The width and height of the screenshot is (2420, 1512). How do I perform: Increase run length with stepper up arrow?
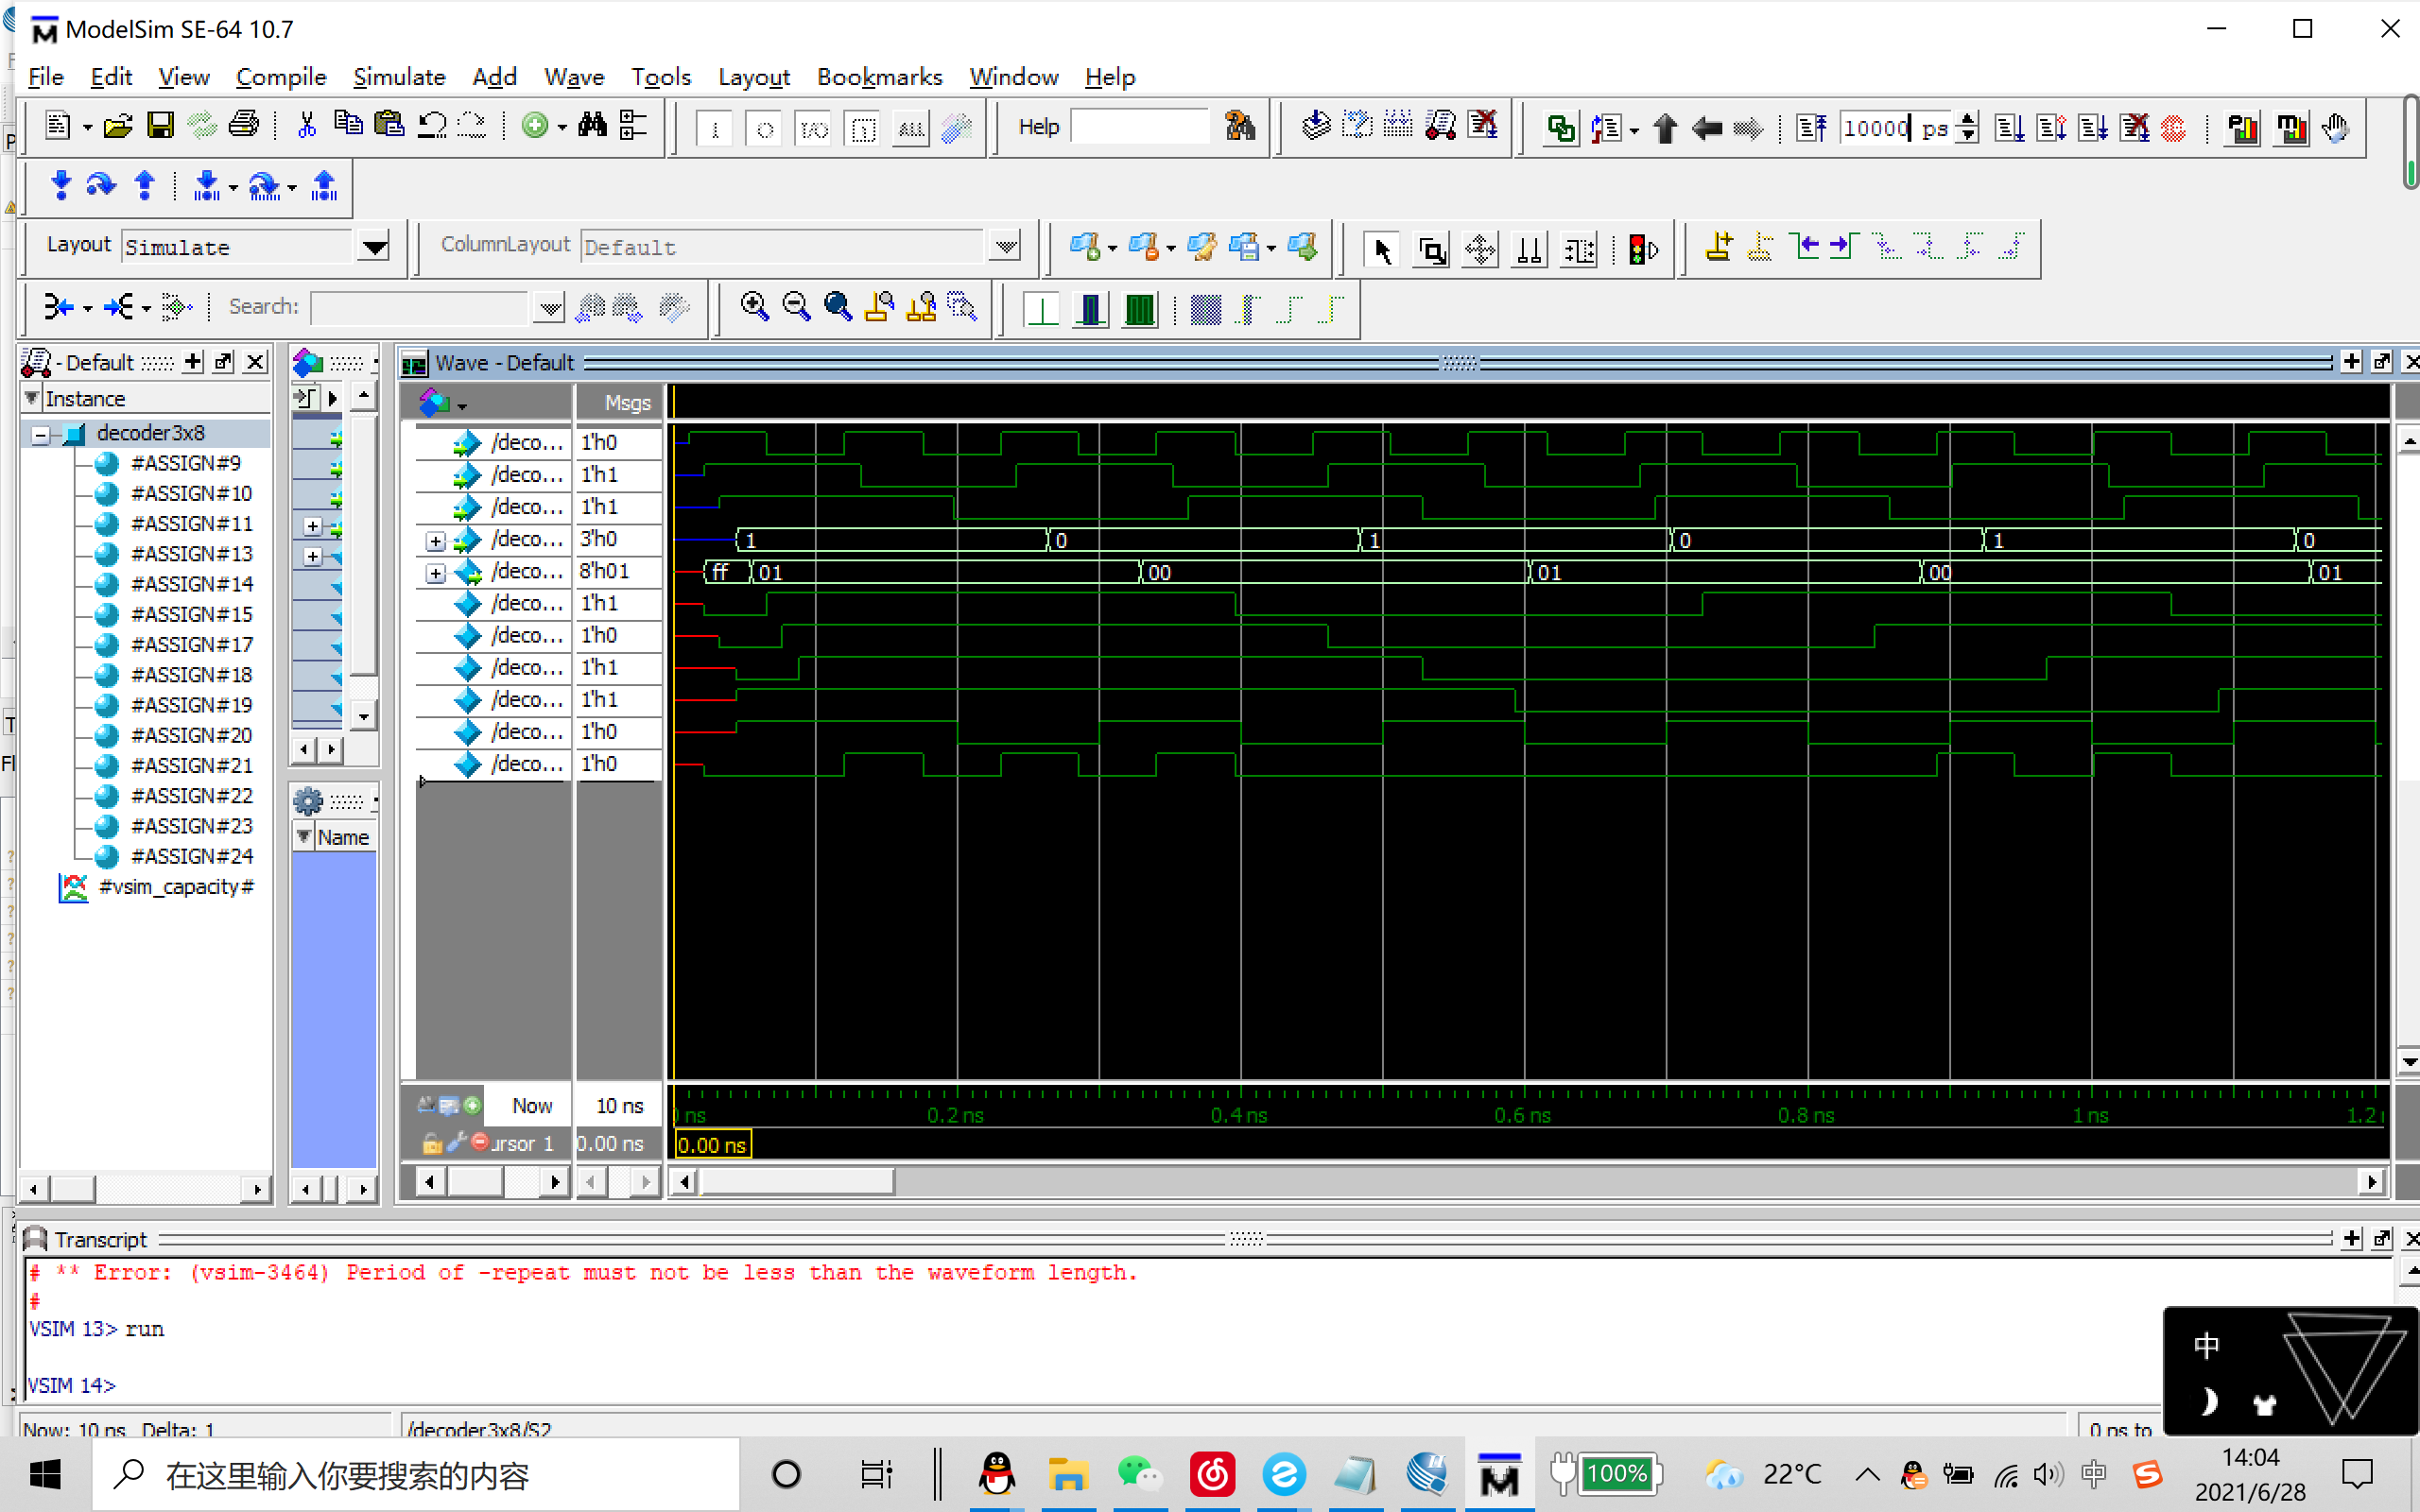tap(1968, 119)
